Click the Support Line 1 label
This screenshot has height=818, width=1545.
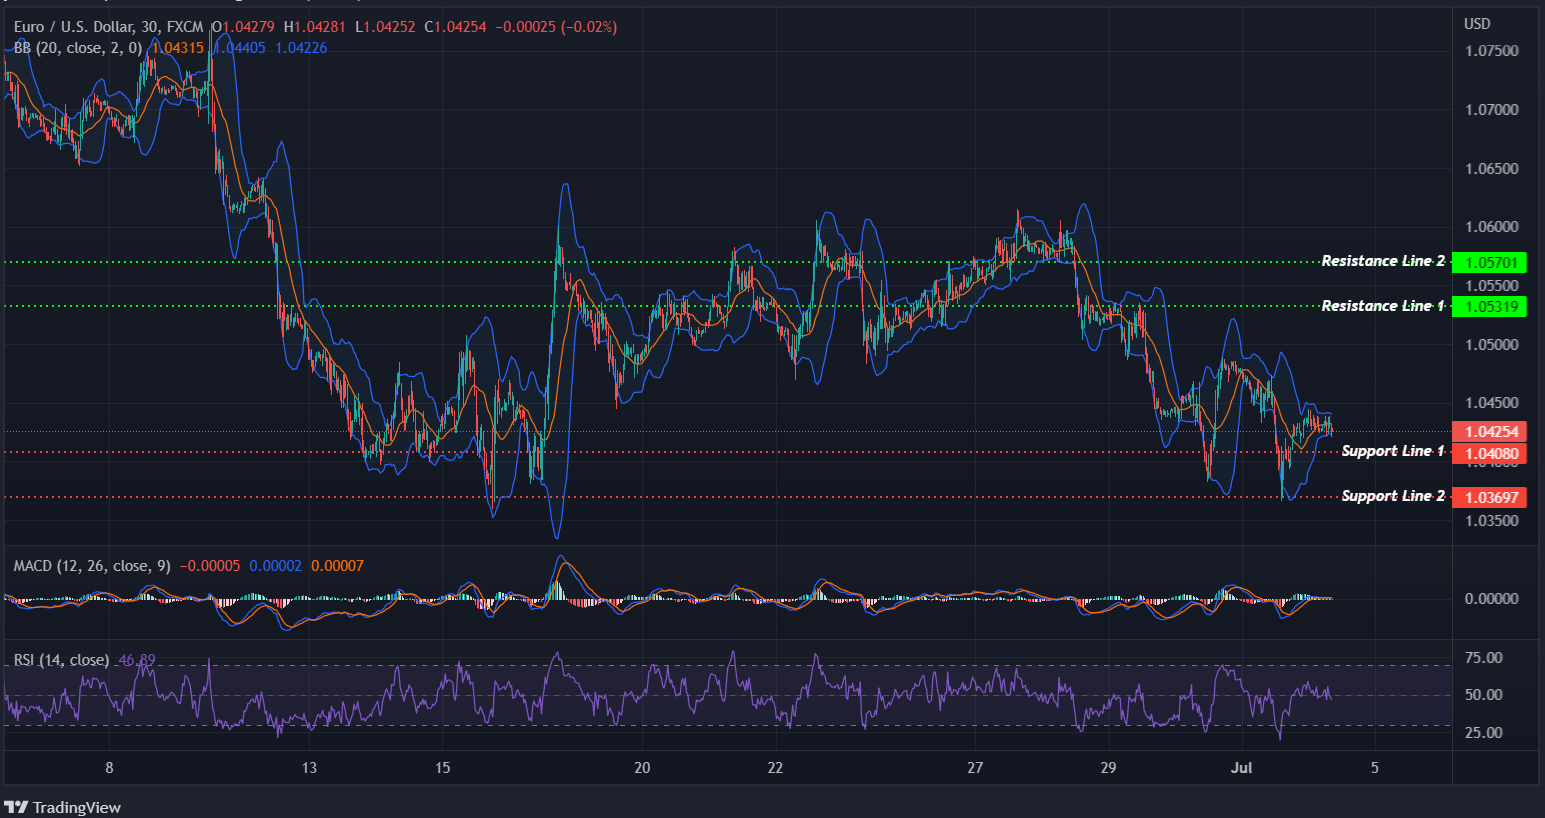coord(1393,451)
